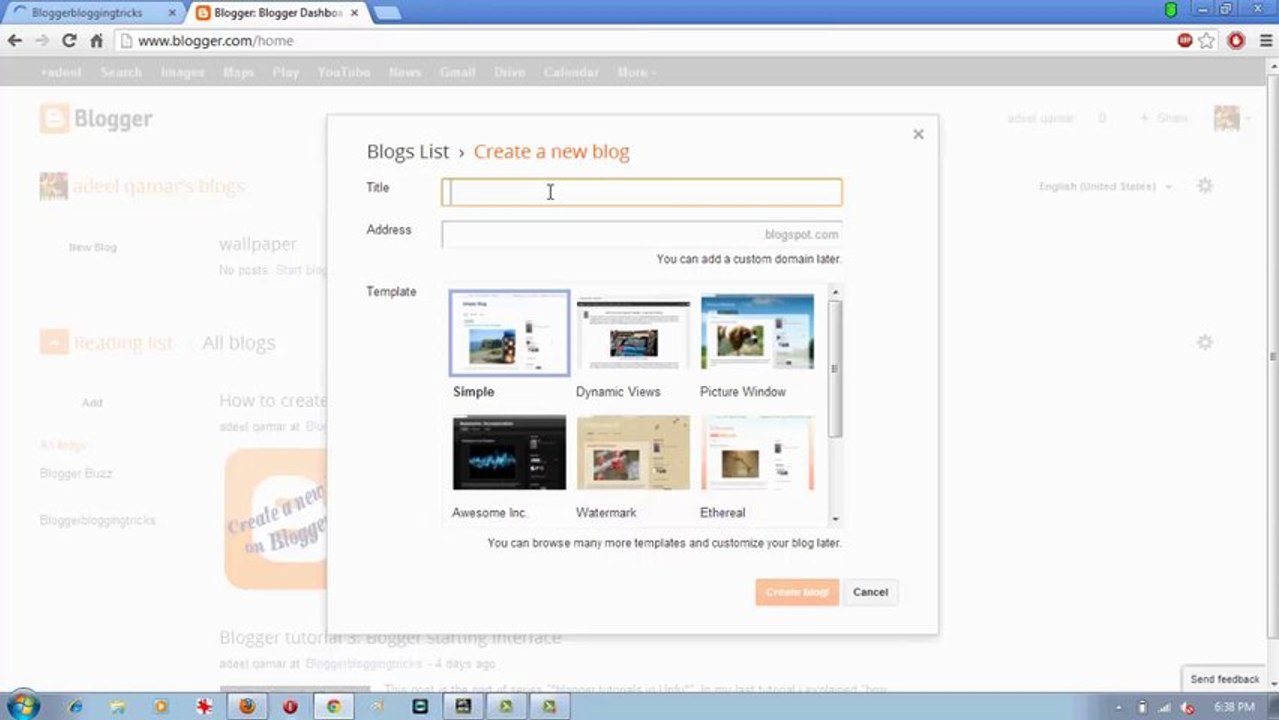Click the New Blog button
Viewport: 1279px width, 720px height.
[92, 247]
